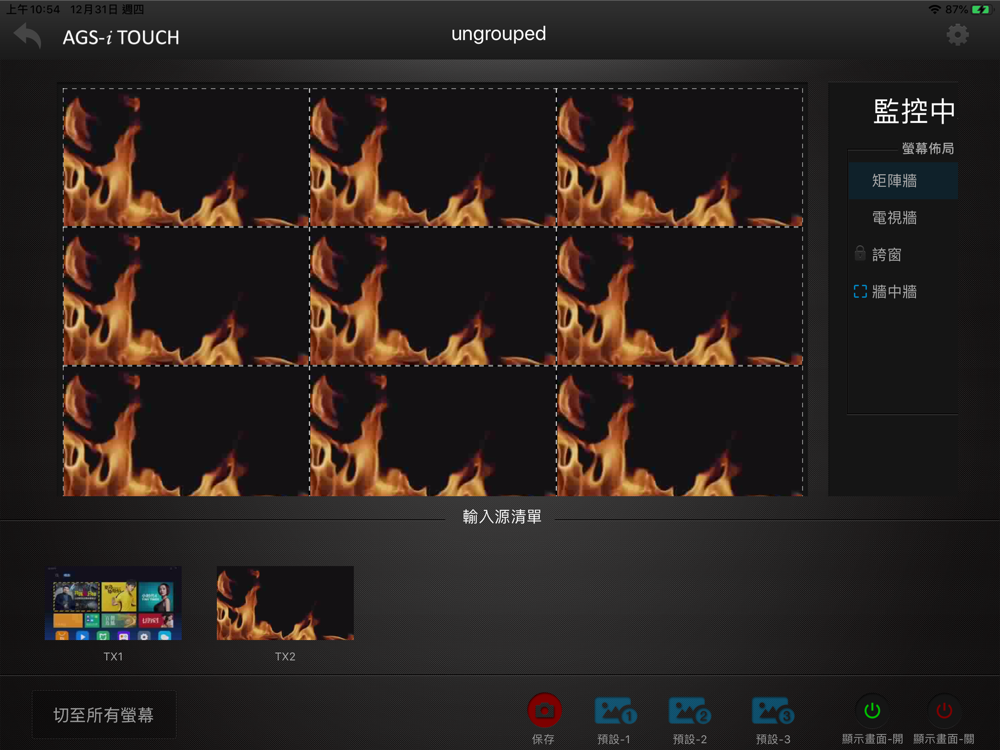This screenshot has width=1000, height=750.
Task: Click the 預設-2 label
Action: (689, 739)
